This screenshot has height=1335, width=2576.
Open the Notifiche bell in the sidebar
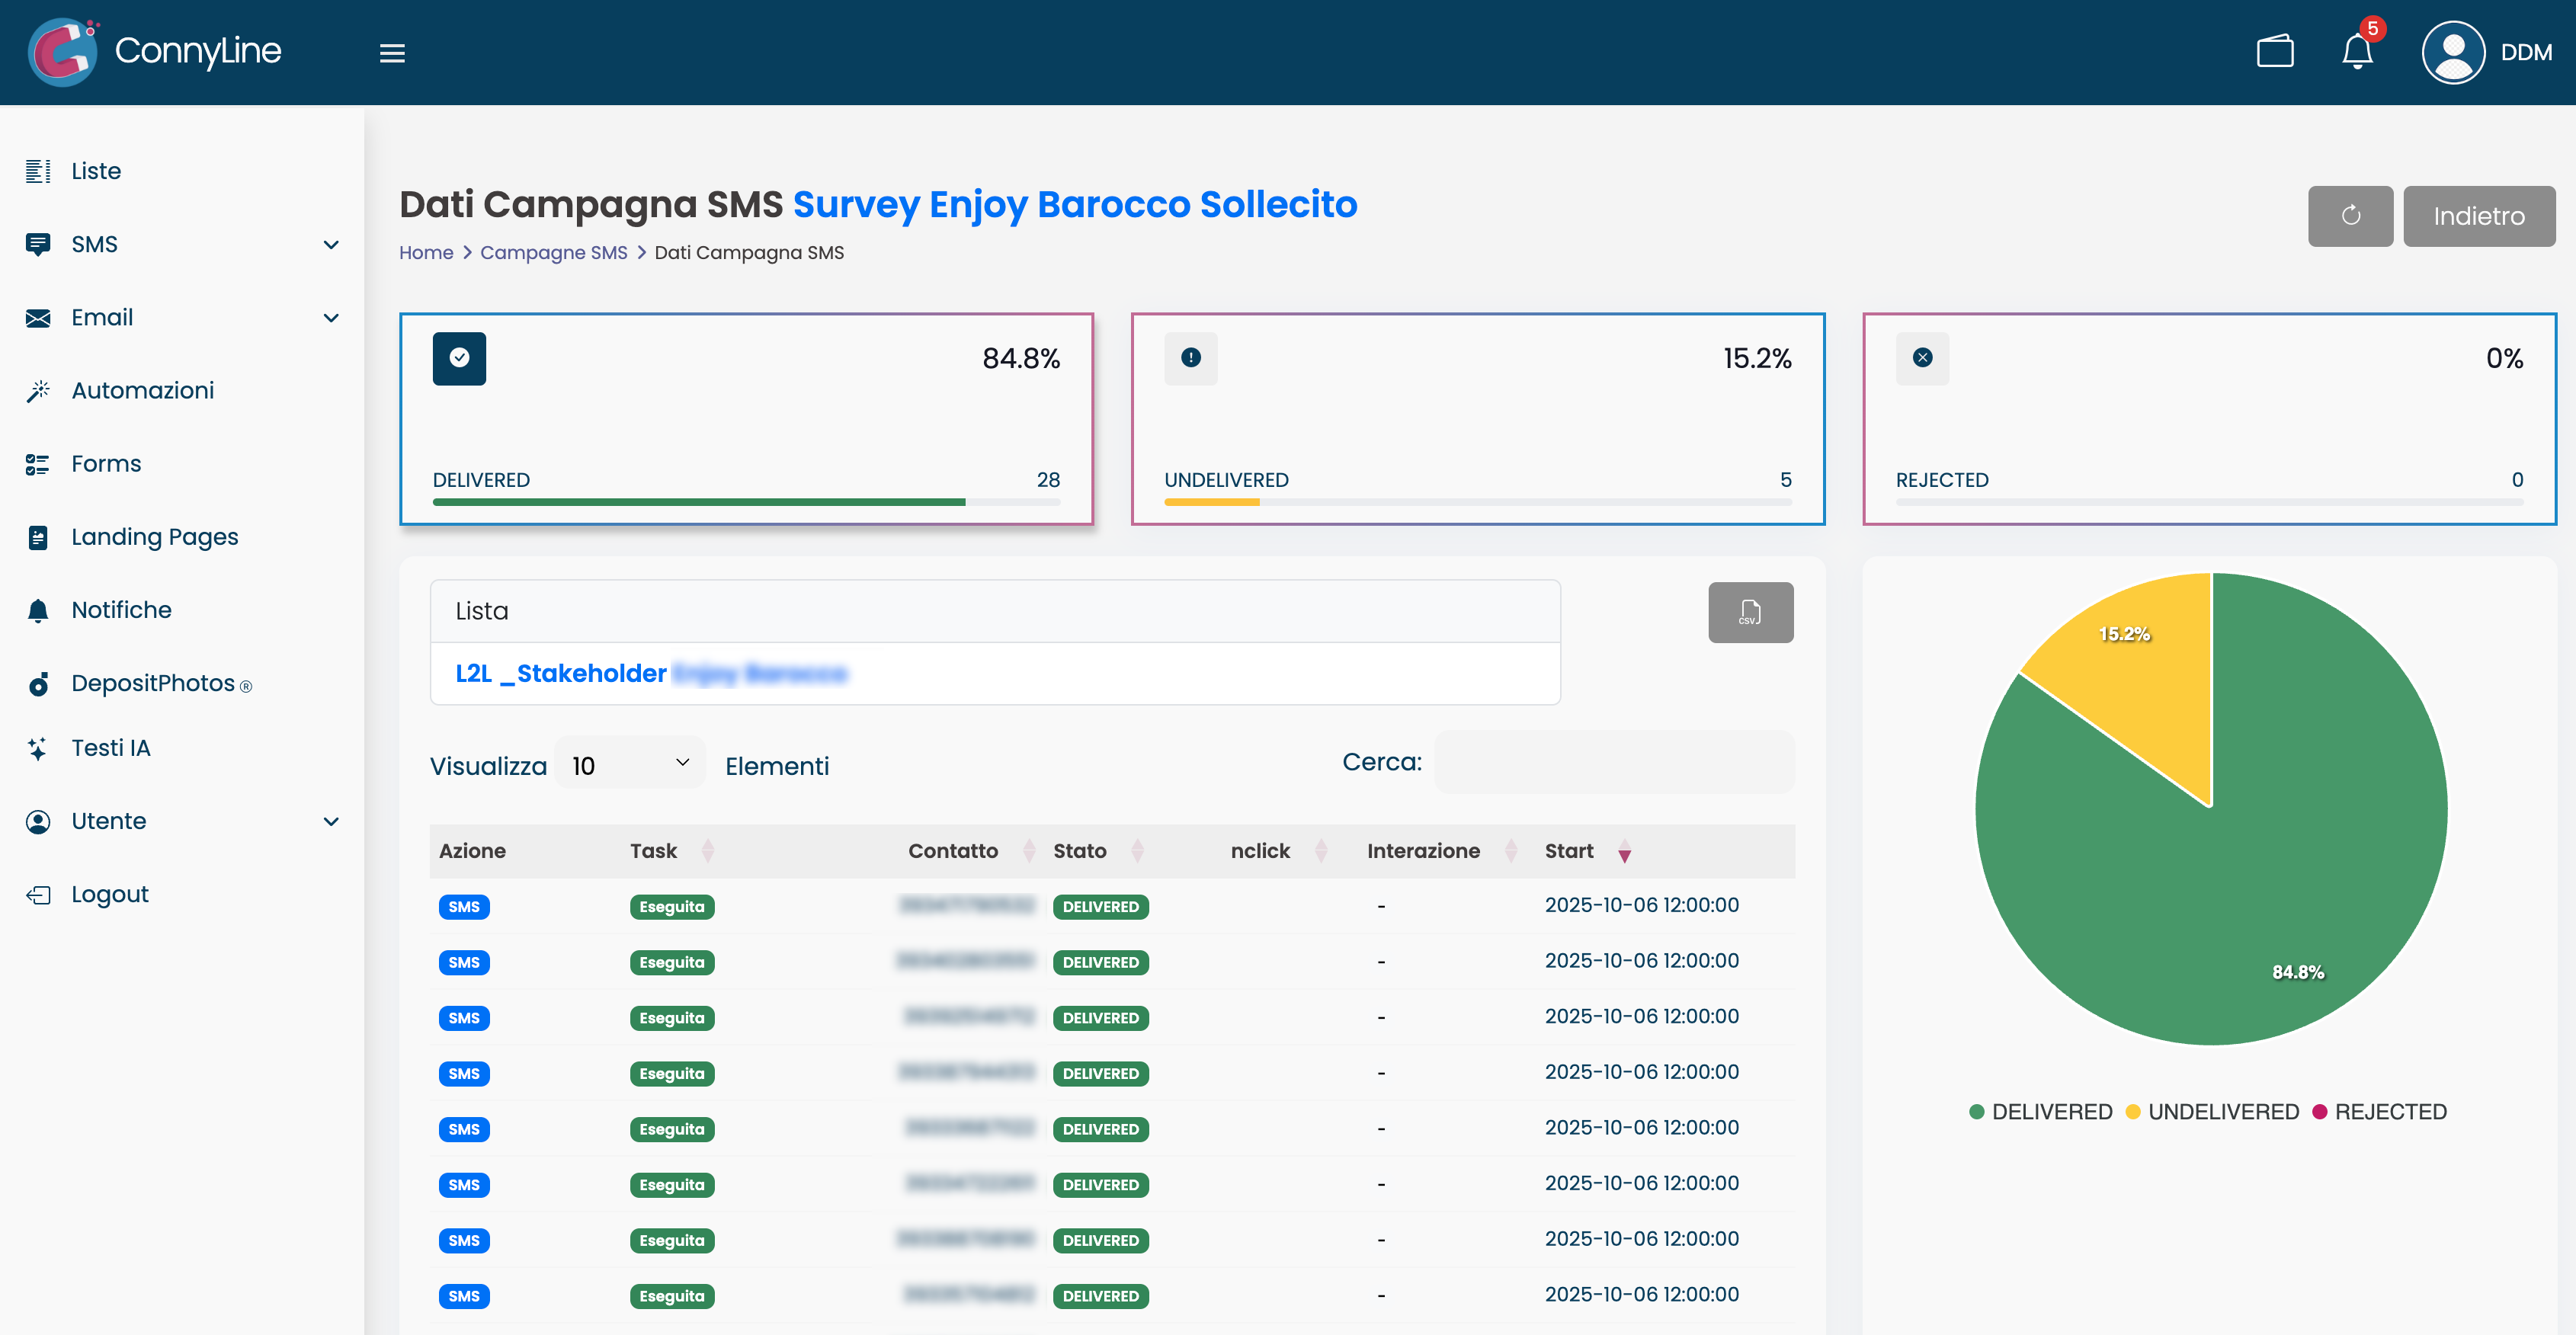point(38,609)
